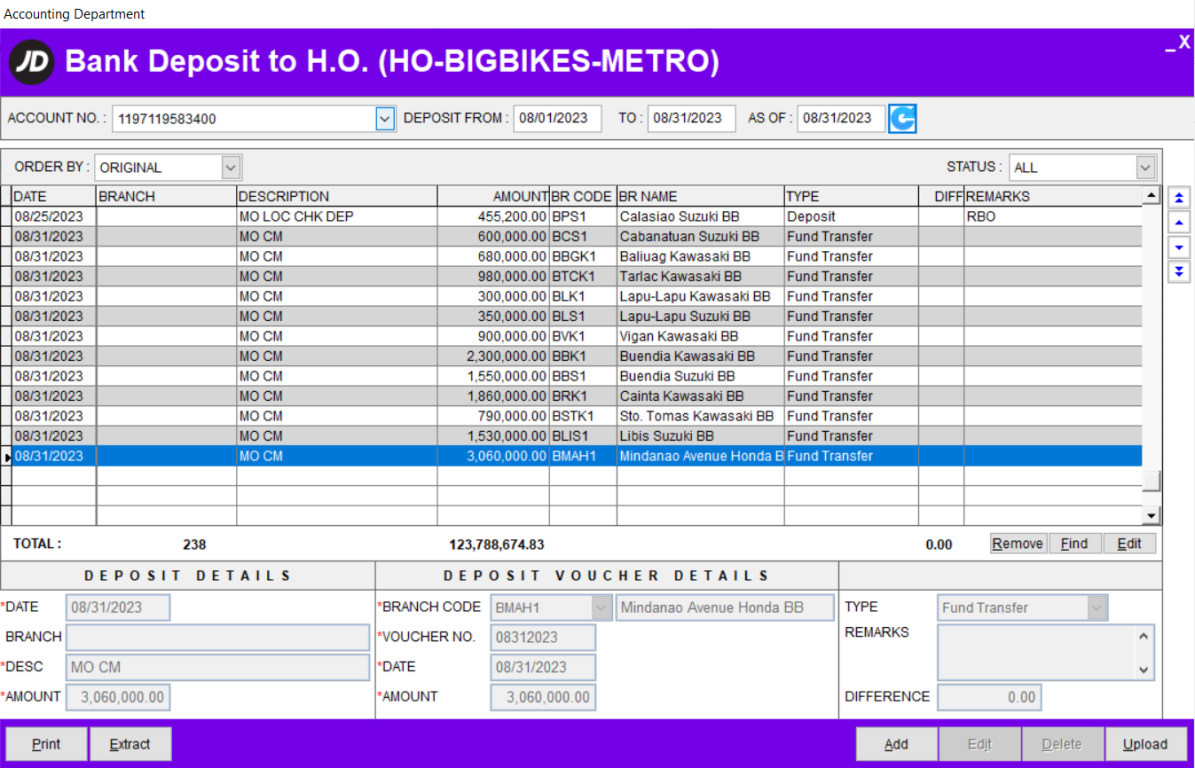This screenshot has height=768, width=1195.
Task: Click the Extract button
Action: tap(130, 744)
